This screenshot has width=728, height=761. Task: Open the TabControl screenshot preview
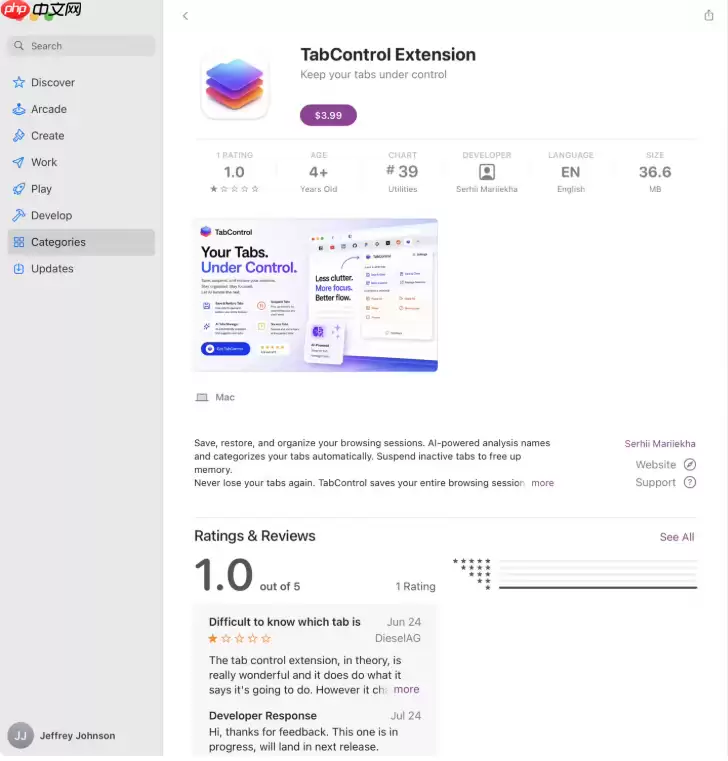click(316, 295)
